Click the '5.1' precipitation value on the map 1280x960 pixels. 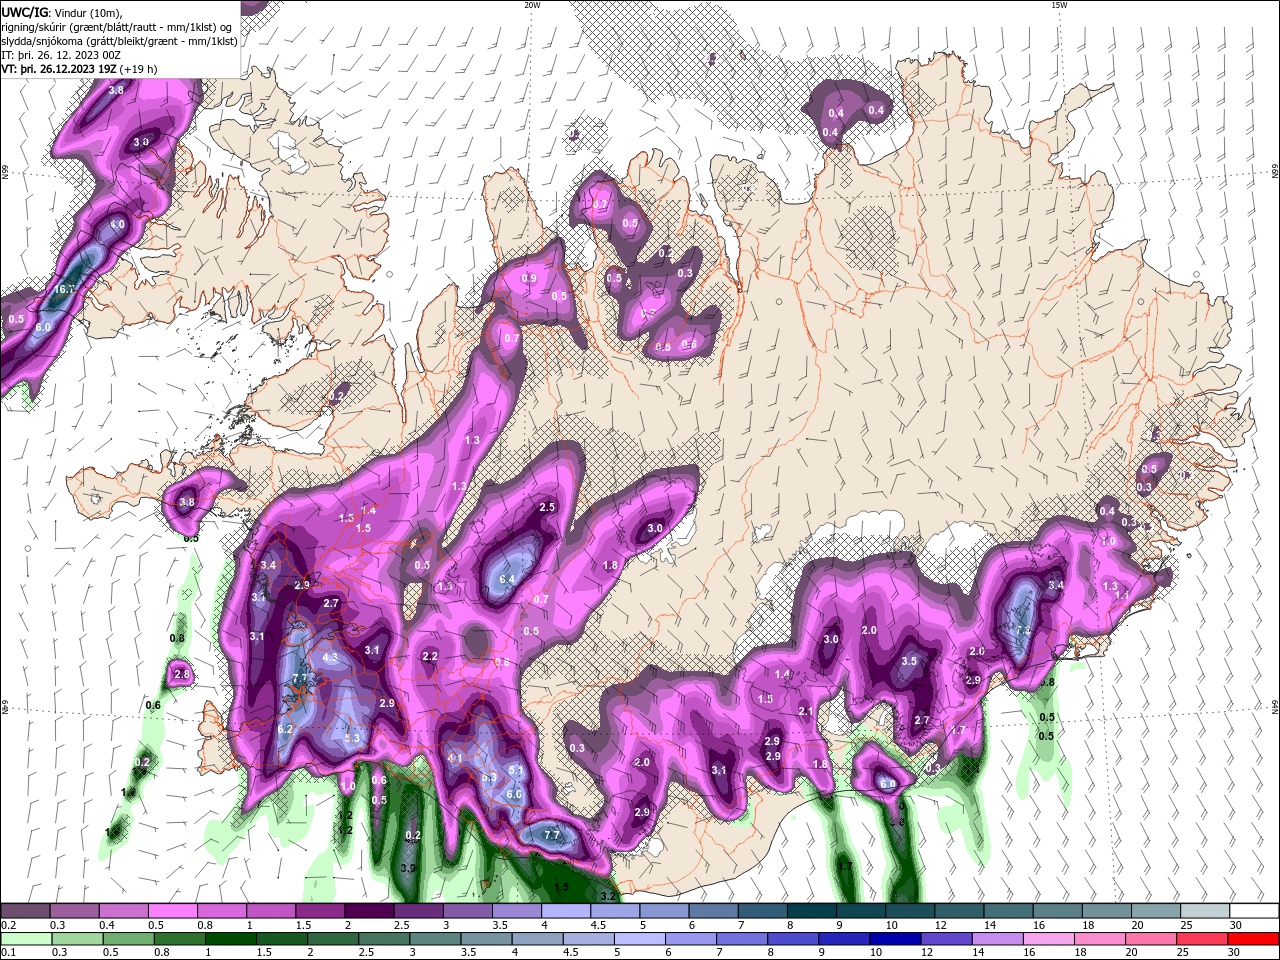coord(515,770)
